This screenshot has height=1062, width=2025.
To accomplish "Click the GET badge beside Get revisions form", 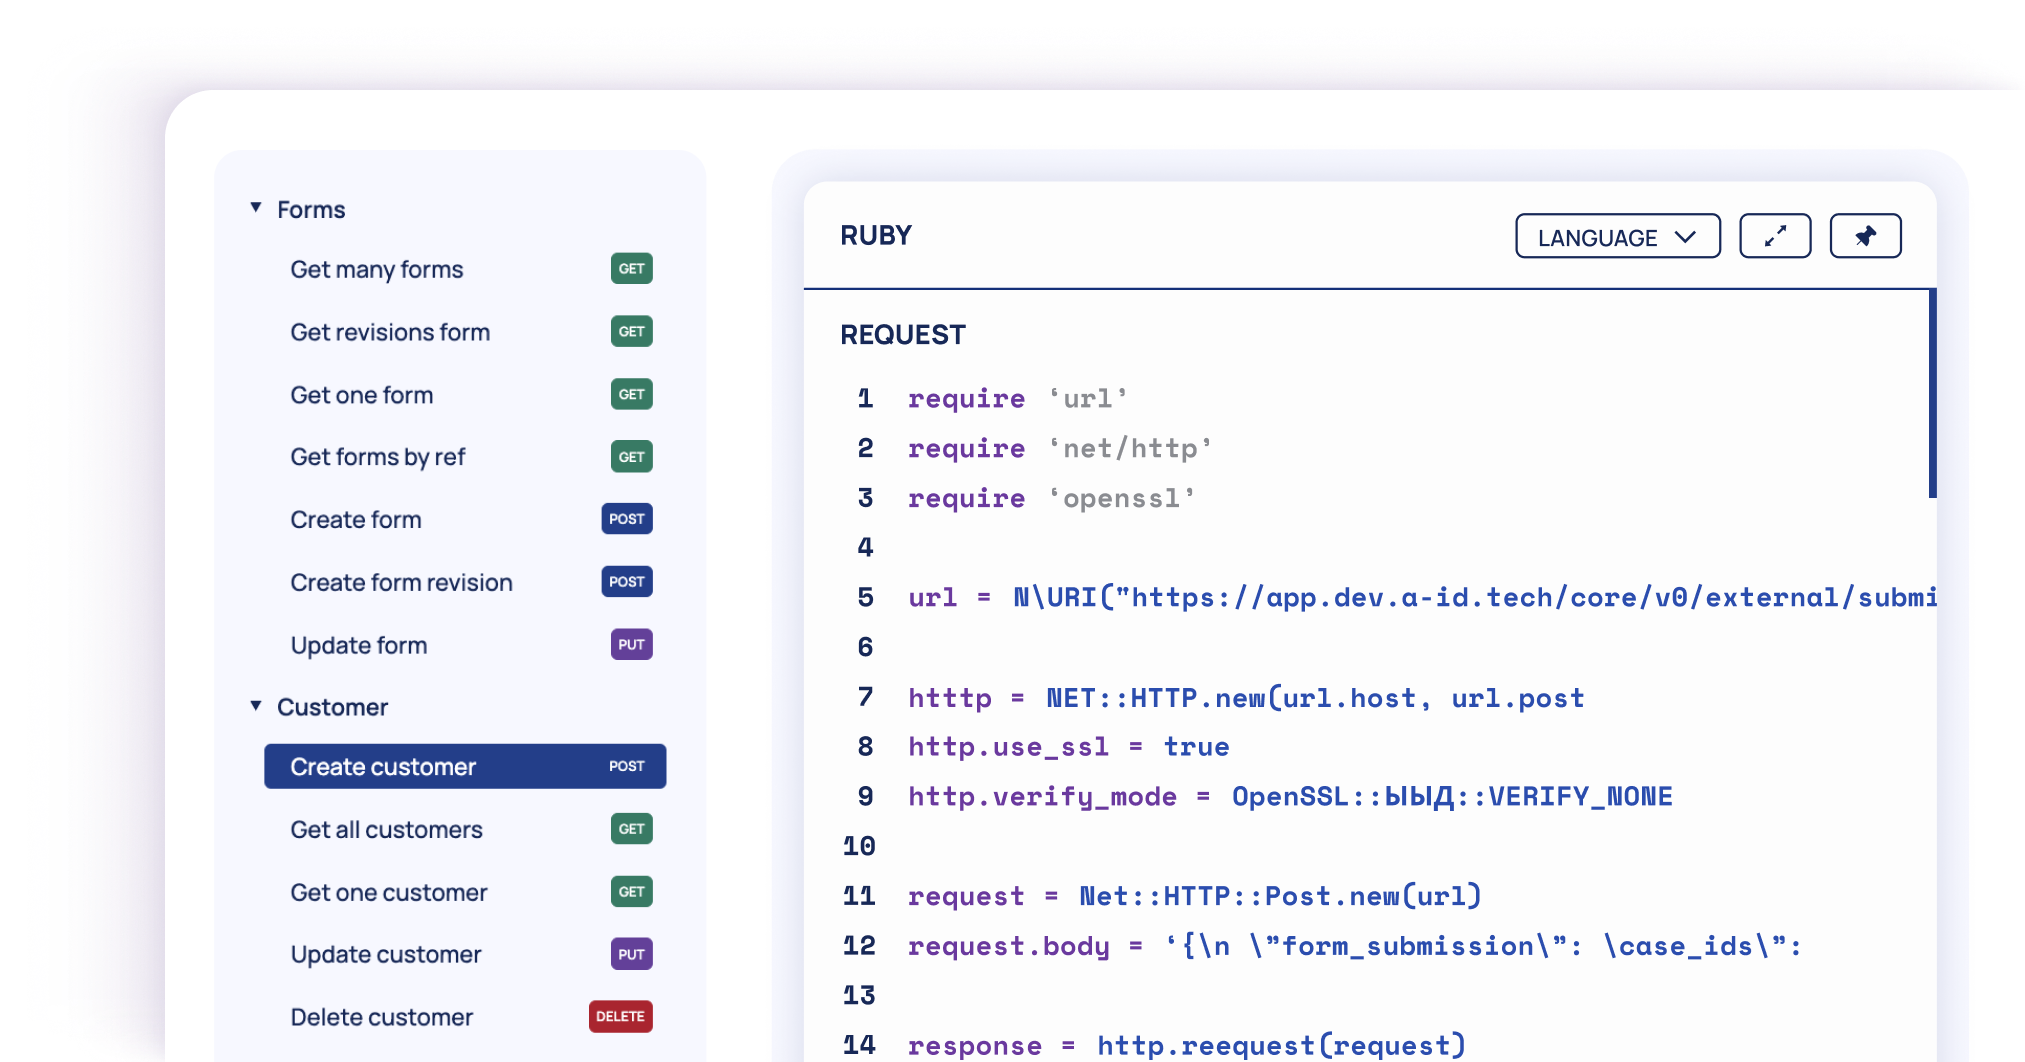I will [631, 331].
